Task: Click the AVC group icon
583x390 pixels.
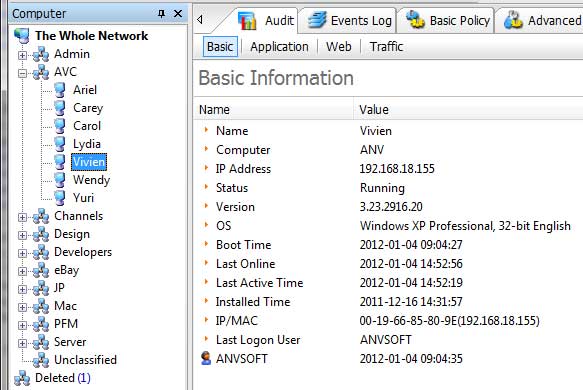Action: (x=41, y=72)
